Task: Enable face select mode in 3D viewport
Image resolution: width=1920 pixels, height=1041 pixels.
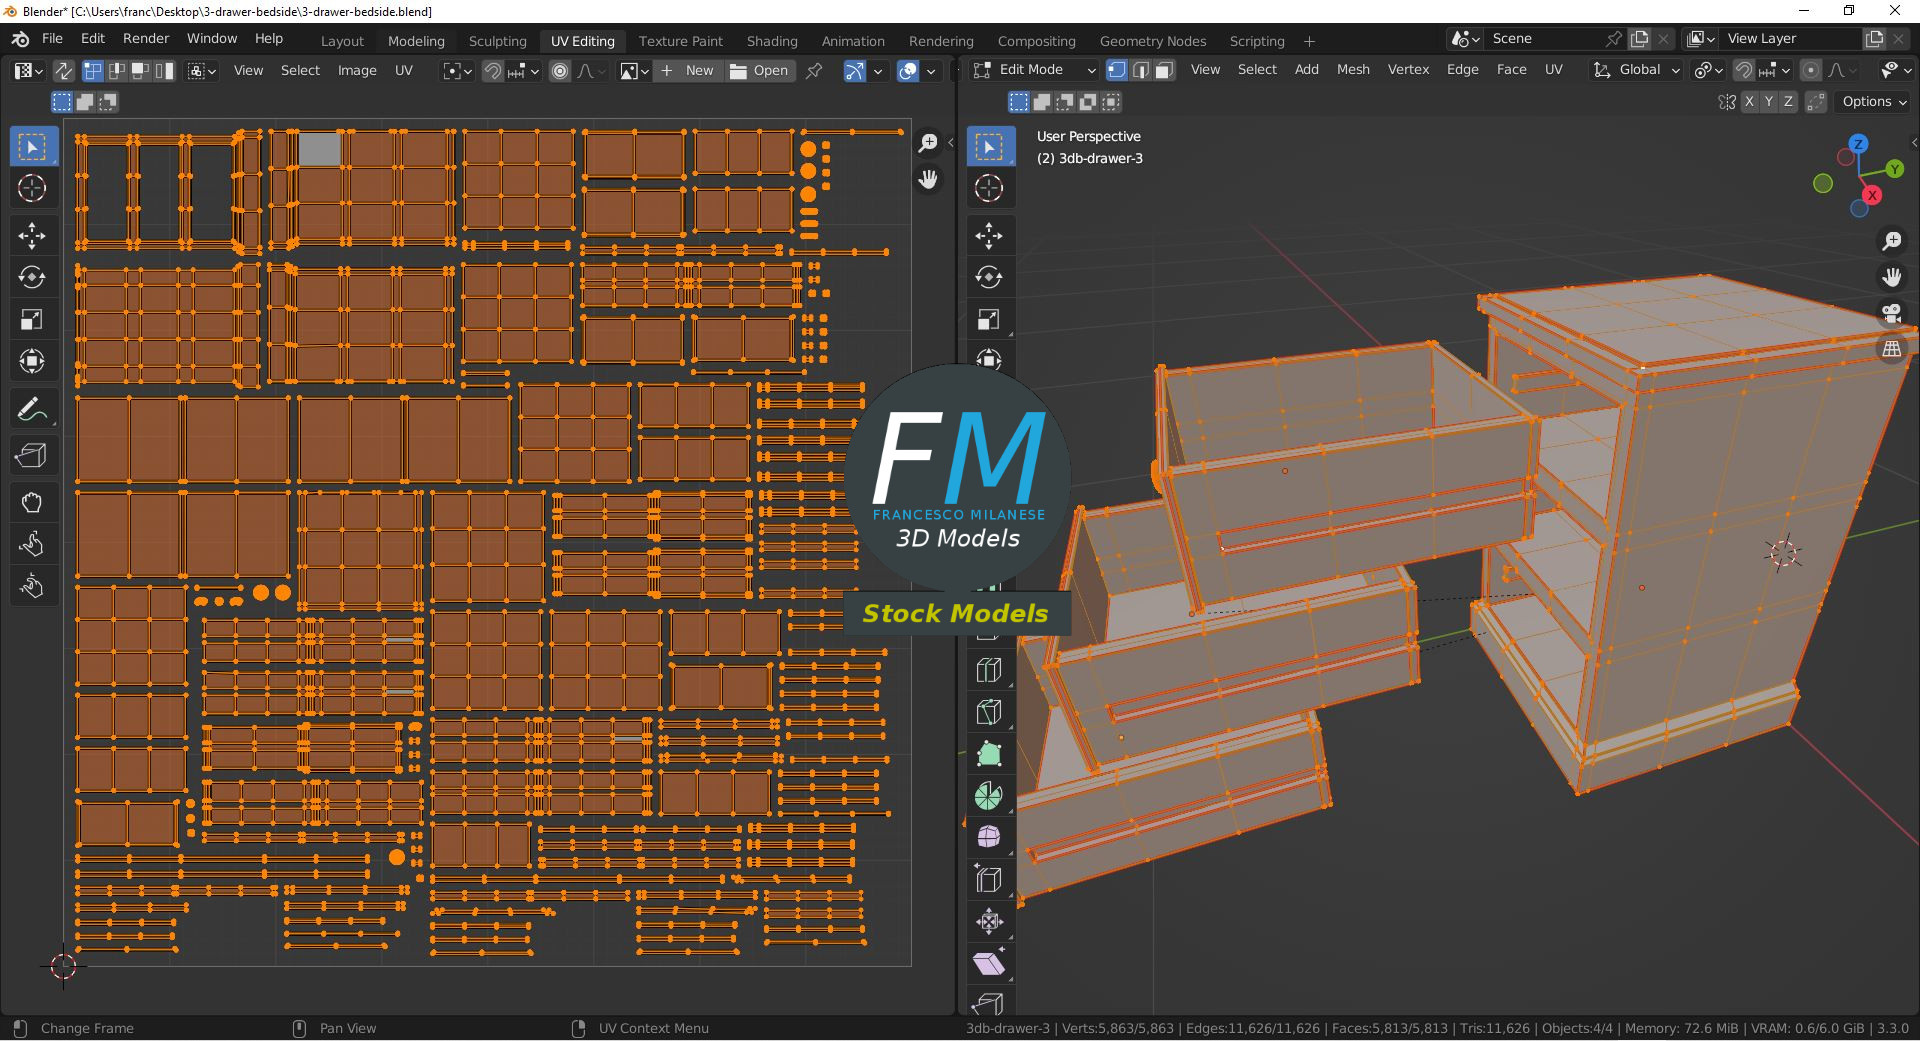Action: click(1165, 70)
